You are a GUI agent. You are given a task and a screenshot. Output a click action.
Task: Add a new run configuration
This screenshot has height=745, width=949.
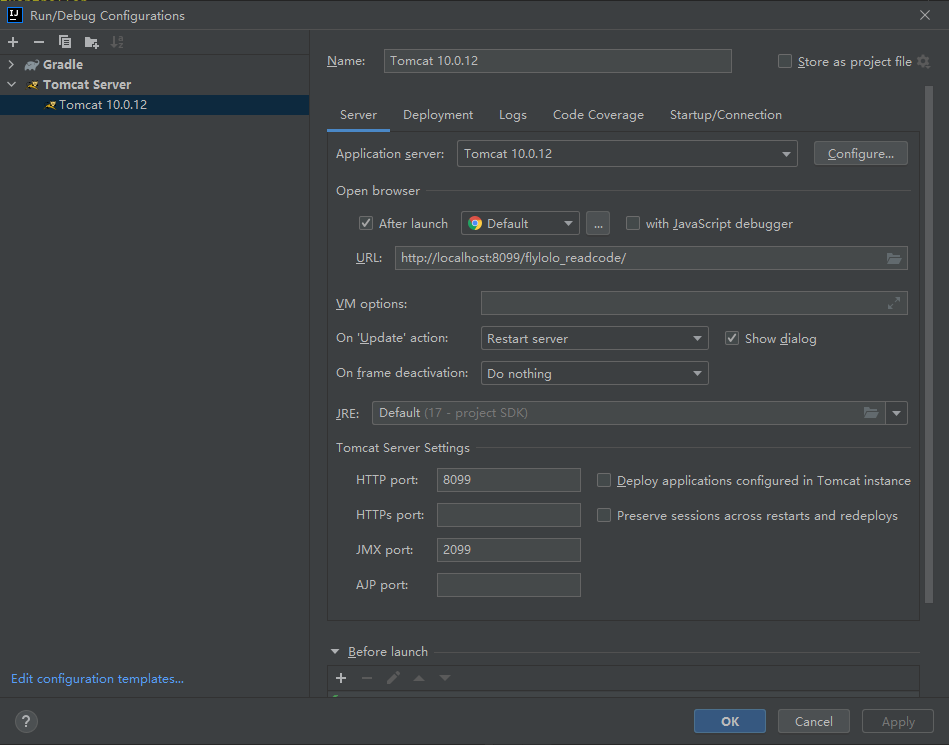(13, 42)
